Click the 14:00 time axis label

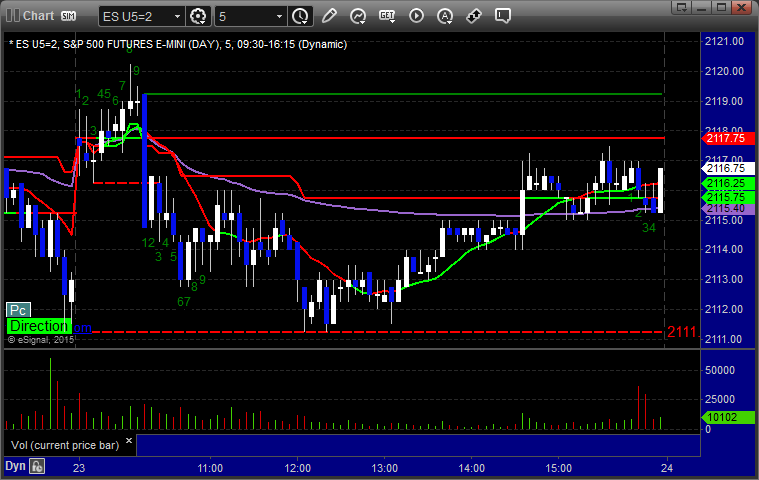[471, 468]
